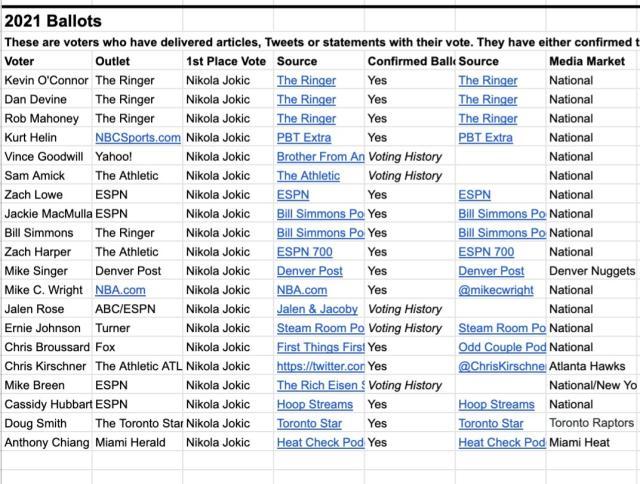Click the Toronto Raptors cell
This screenshot has height=484, width=640.
[x=591, y=423]
